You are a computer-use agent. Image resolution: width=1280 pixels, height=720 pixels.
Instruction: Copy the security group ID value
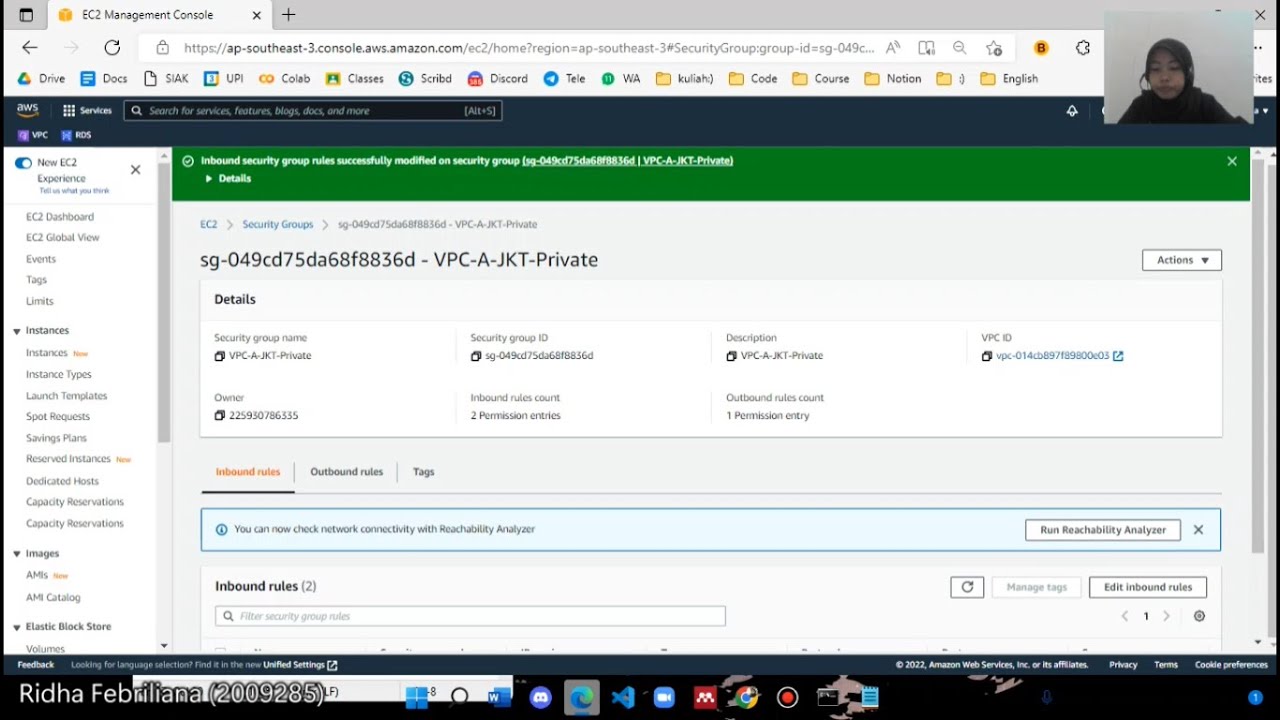pos(476,356)
